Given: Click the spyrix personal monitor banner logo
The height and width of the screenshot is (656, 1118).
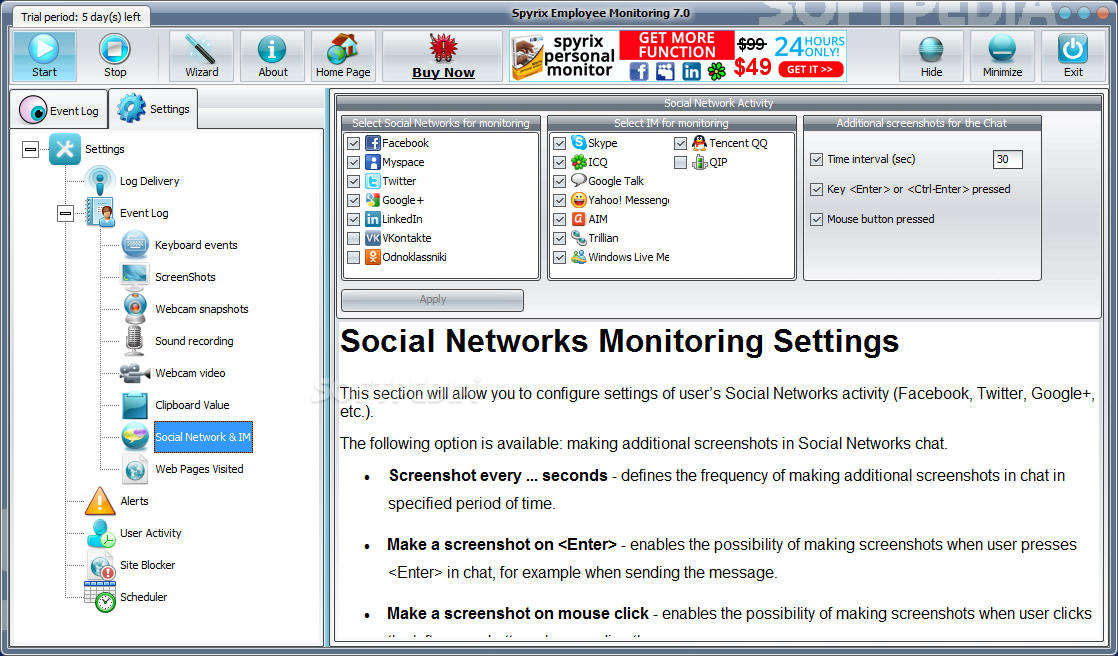Looking at the screenshot, I should pyautogui.click(x=563, y=56).
